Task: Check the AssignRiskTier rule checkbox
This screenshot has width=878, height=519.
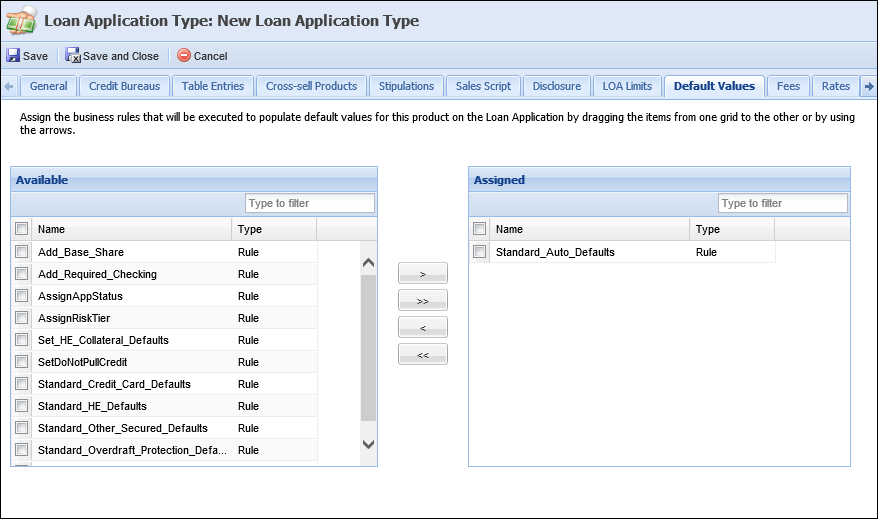Action: pyautogui.click(x=21, y=317)
